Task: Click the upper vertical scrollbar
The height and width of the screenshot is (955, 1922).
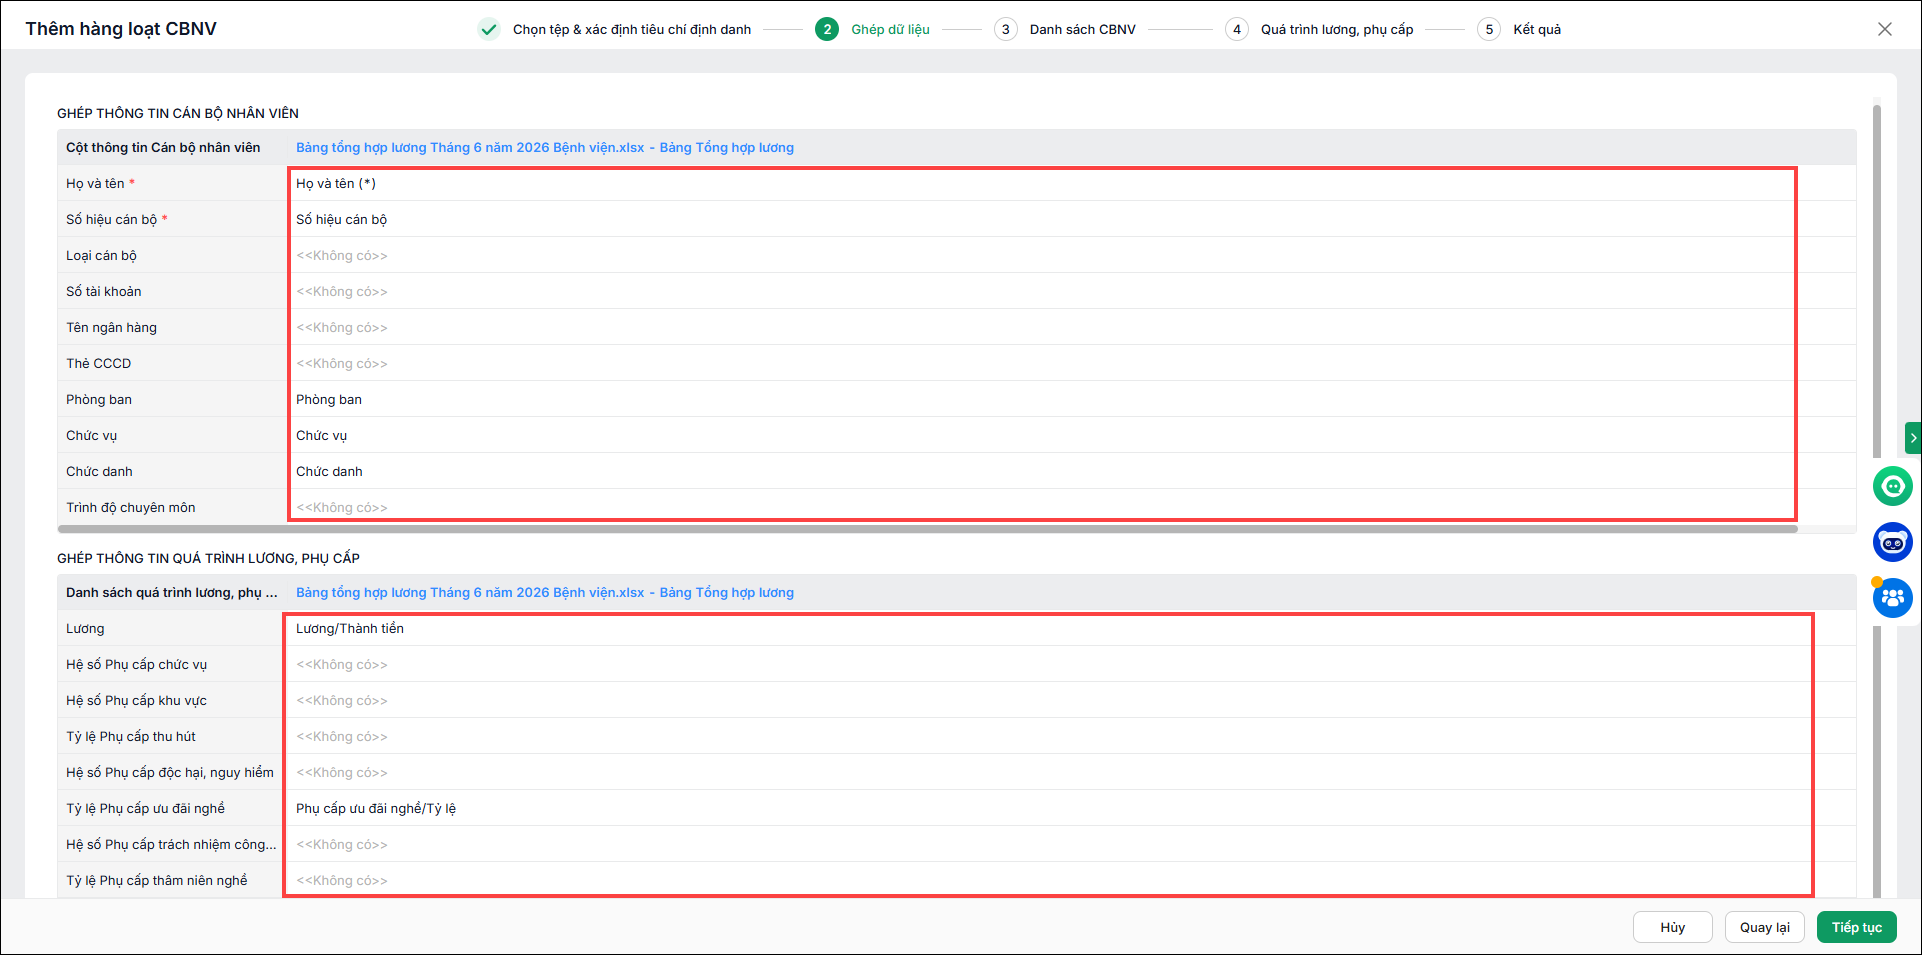Action: (x=1877, y=280)
